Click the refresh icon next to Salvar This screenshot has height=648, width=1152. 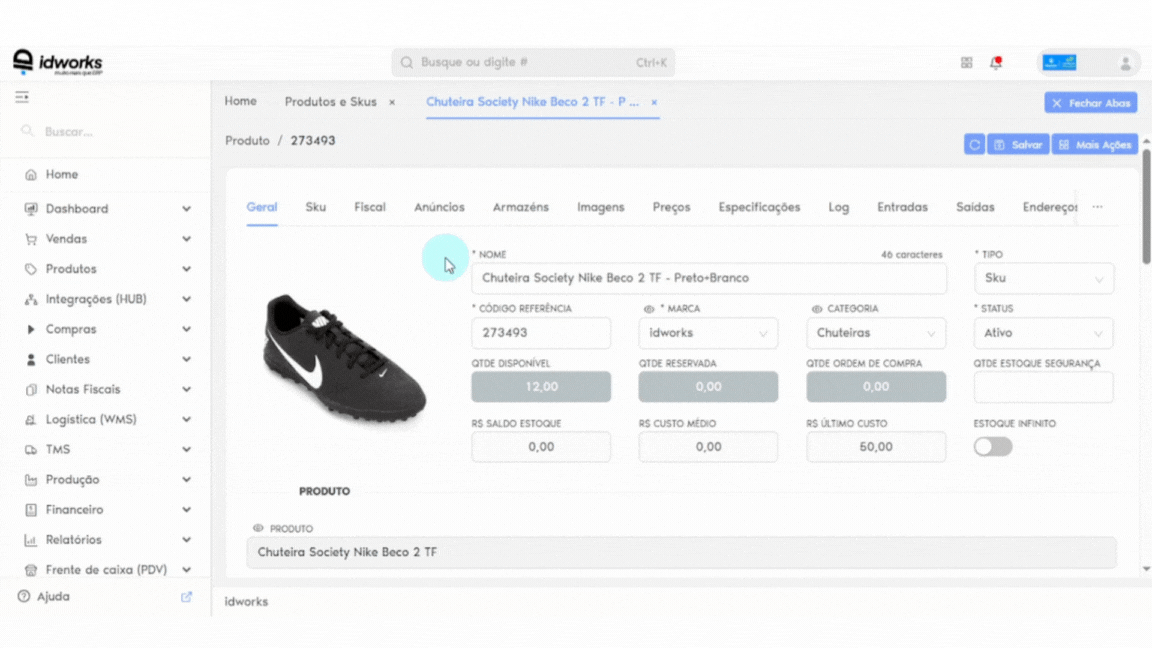coord(974,145)
